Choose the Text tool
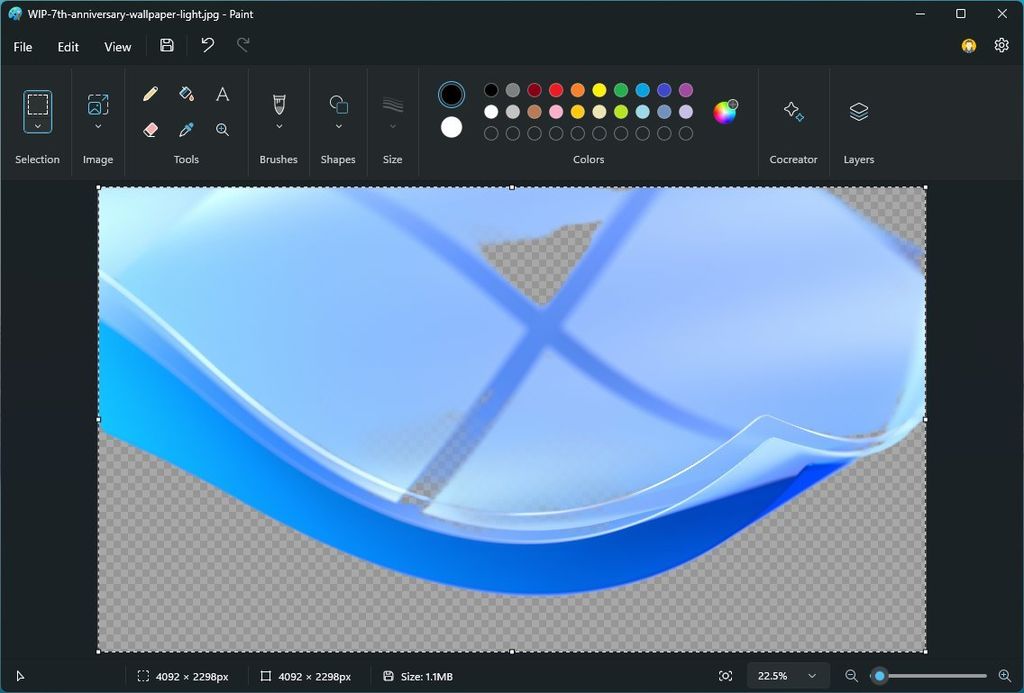This screenshot has height=693, width=1024. pos(222,93)
